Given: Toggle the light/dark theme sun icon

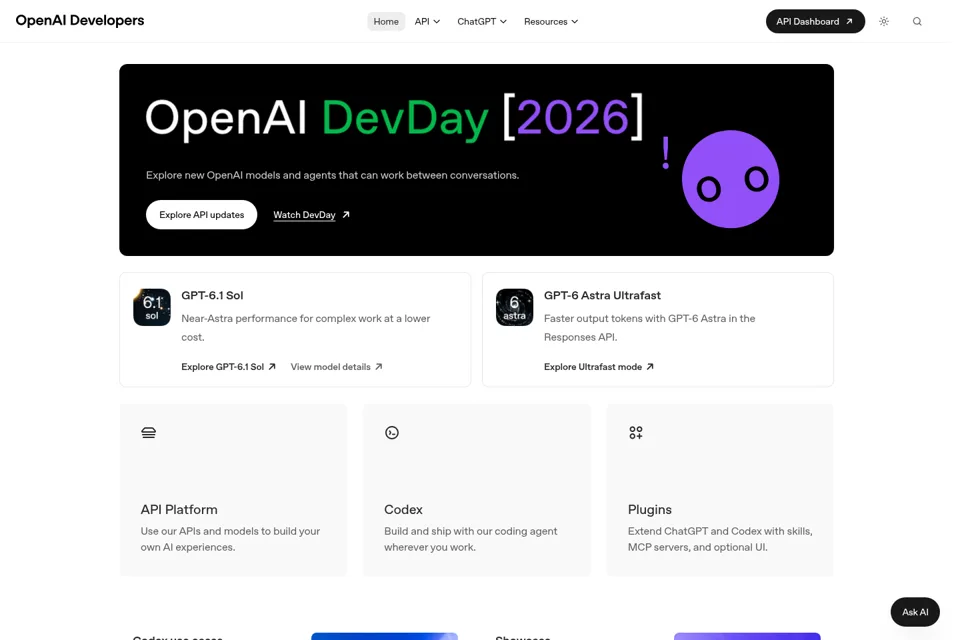Looking at the screenshot, I should 883,21.
